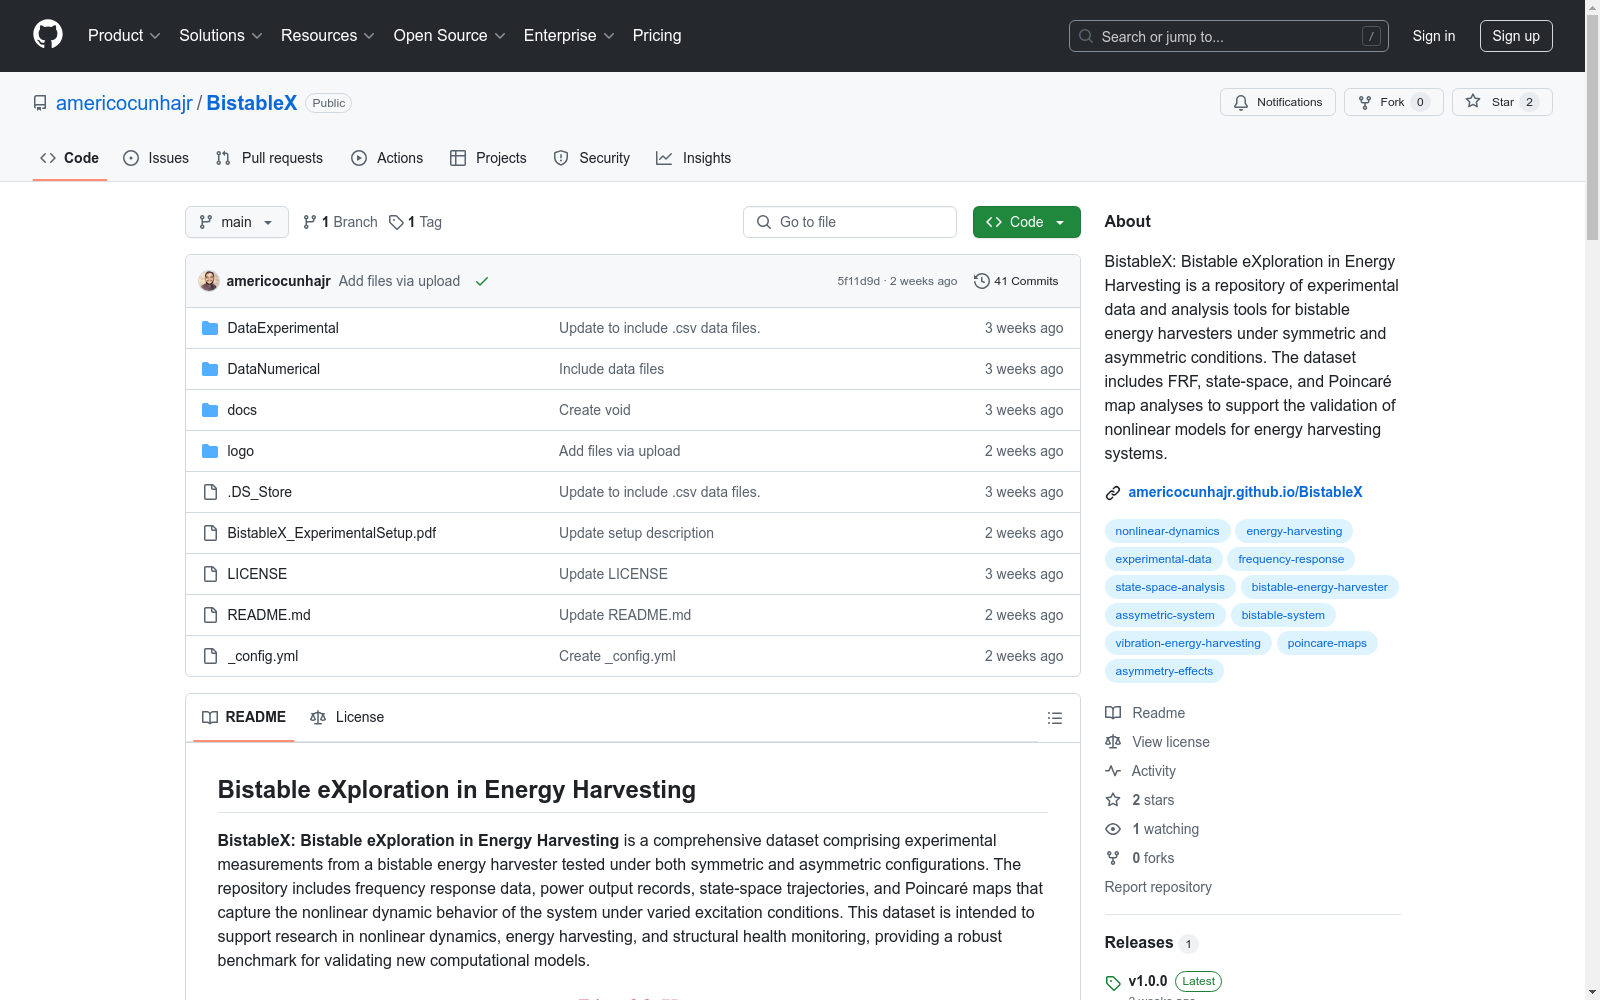The width and height of the screenshot is (1600, 1000).
Task: Click the tag icon next to 1 Tag
Action: 396,222
